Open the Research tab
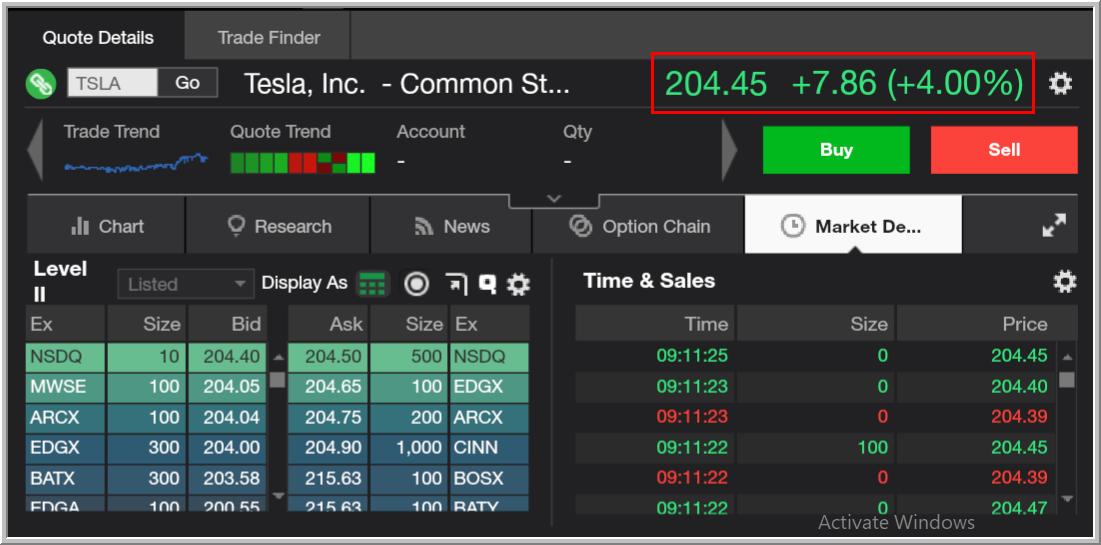This screenshot has width=1101, height=545. pos(278,225)
